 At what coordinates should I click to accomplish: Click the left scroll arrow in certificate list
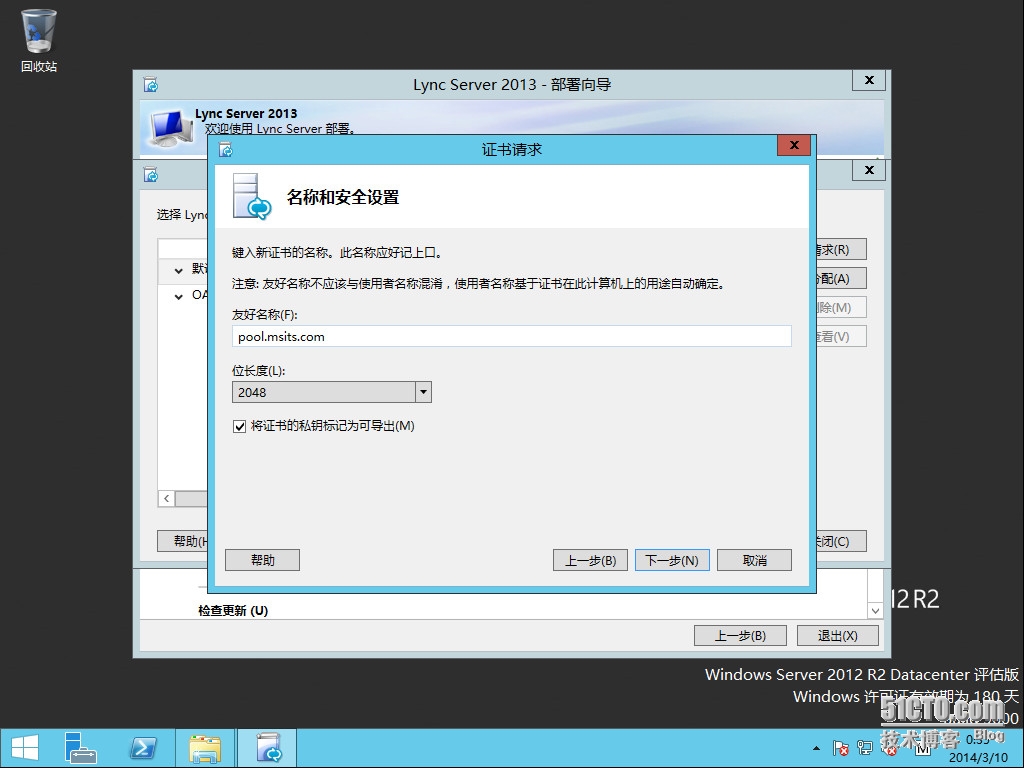coord(167,499)
